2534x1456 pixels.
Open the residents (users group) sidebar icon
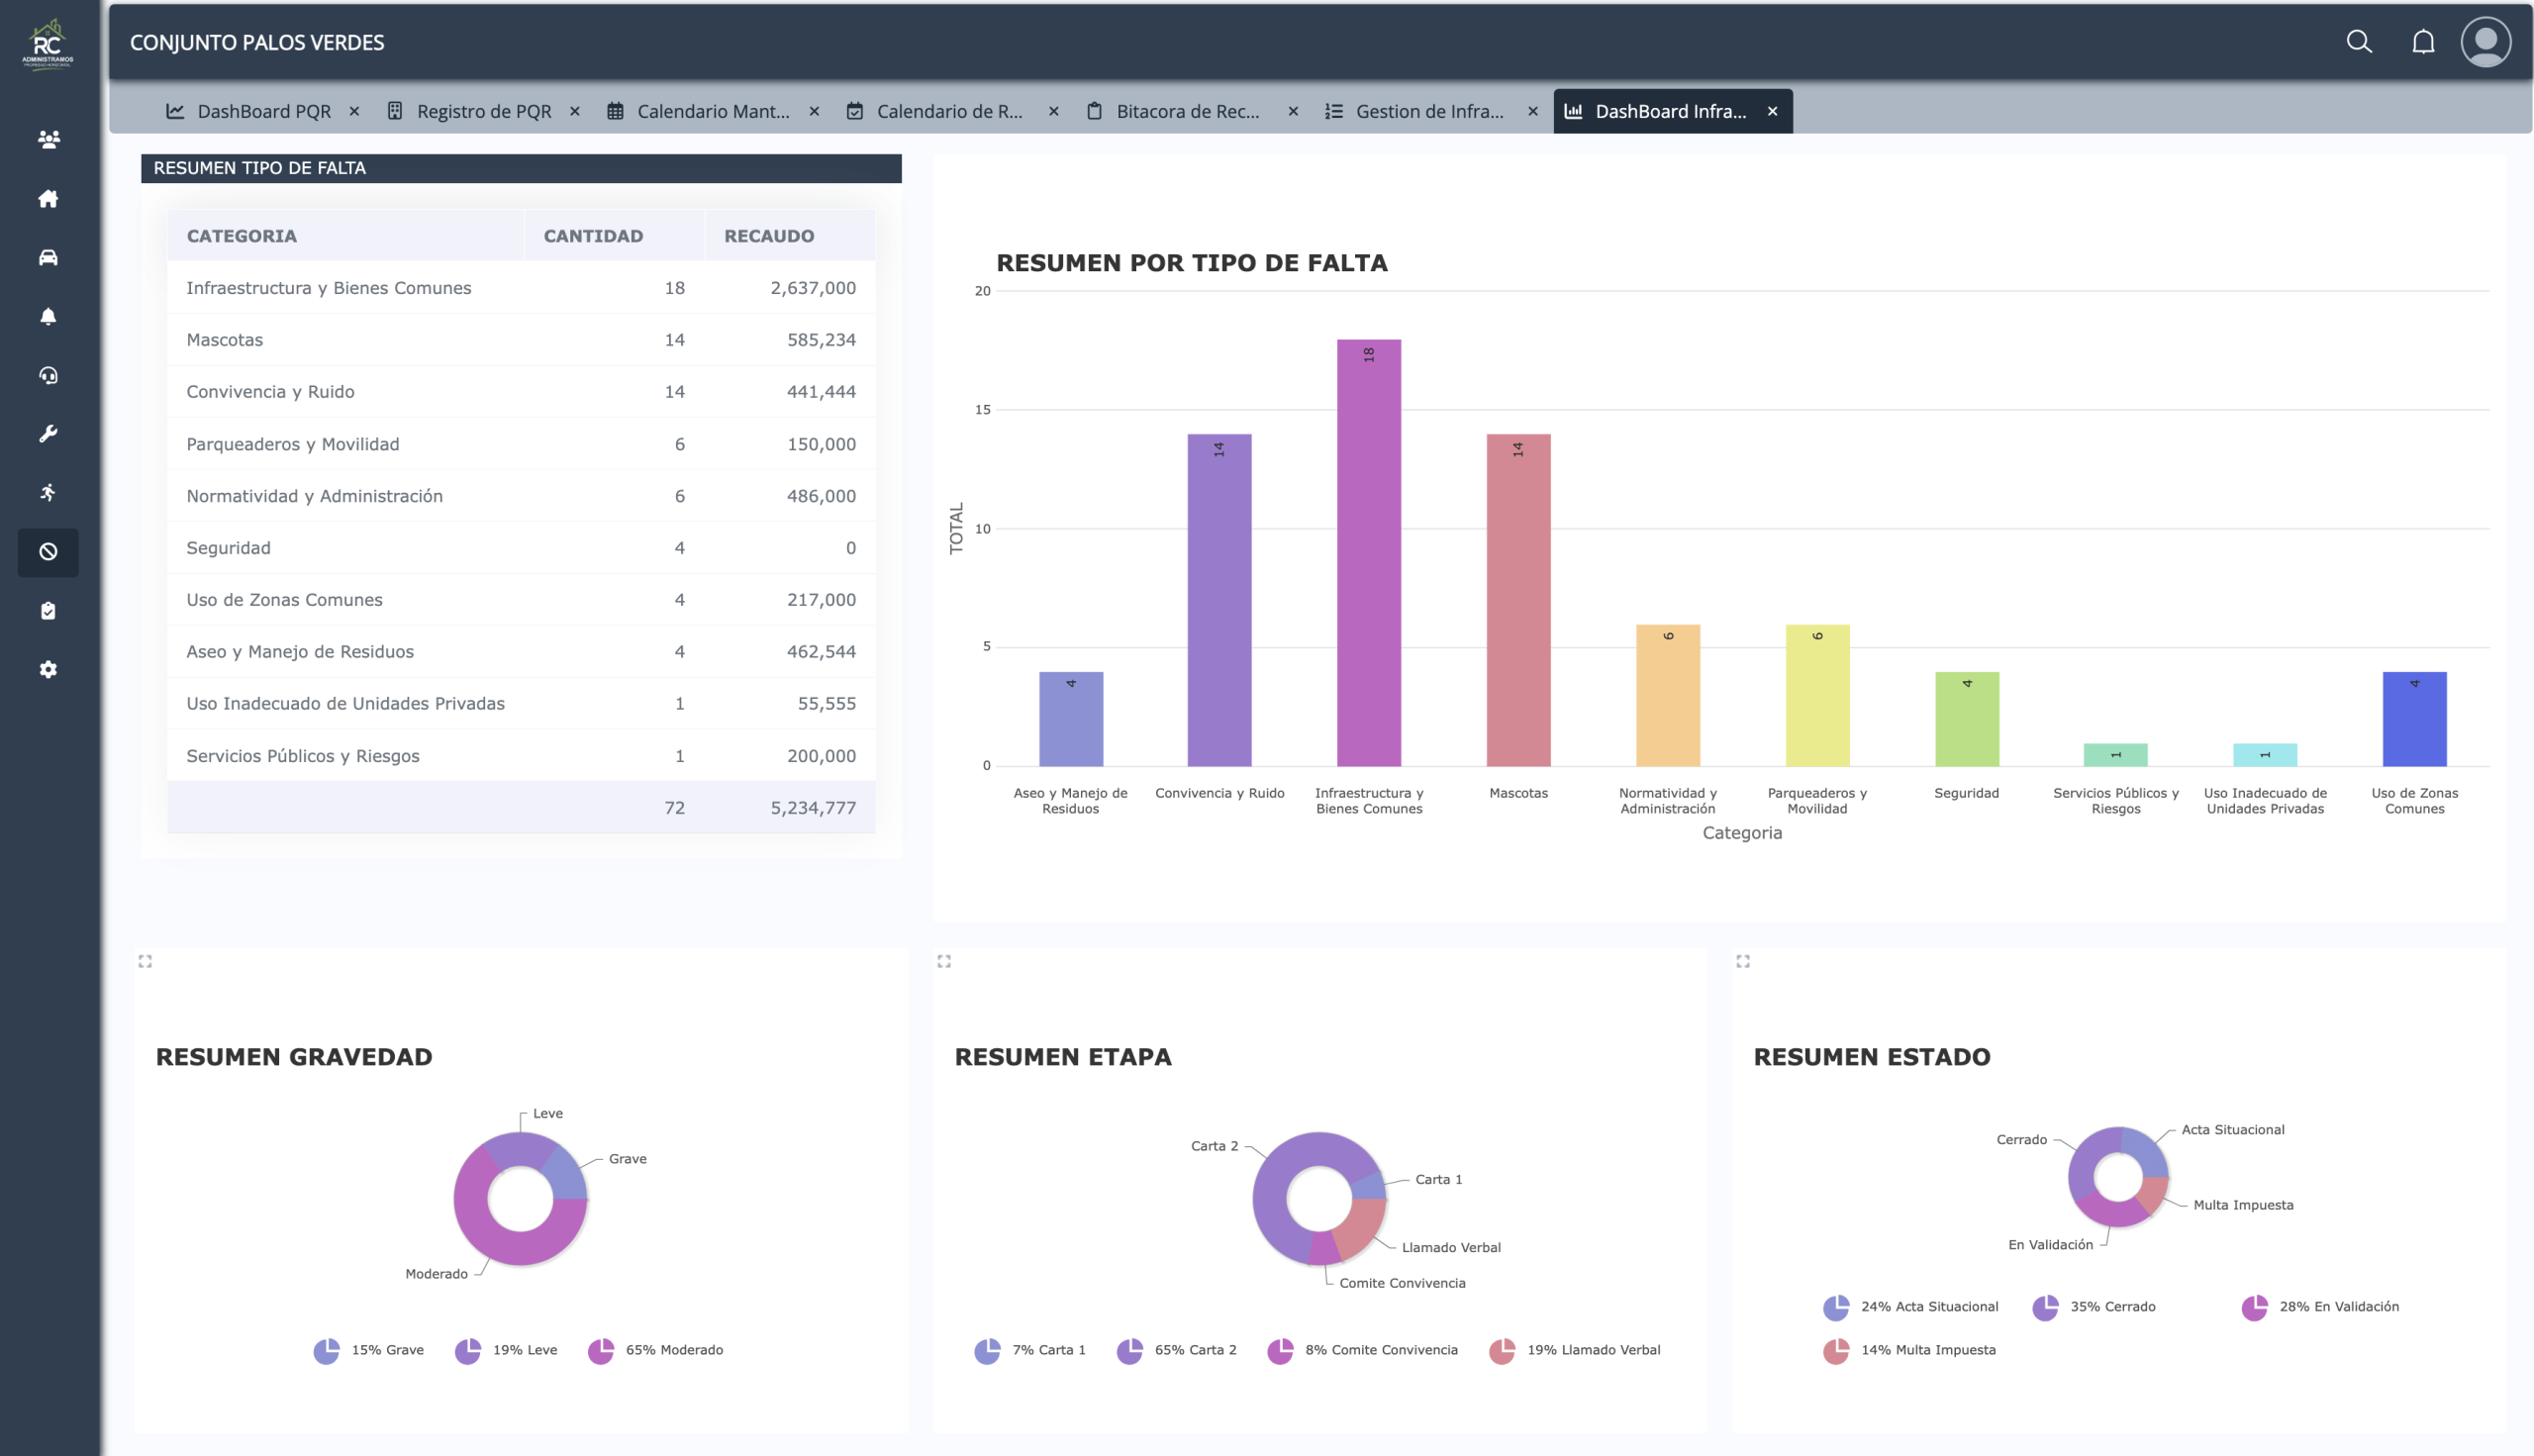pyautogui.click(x=48, y=139)
